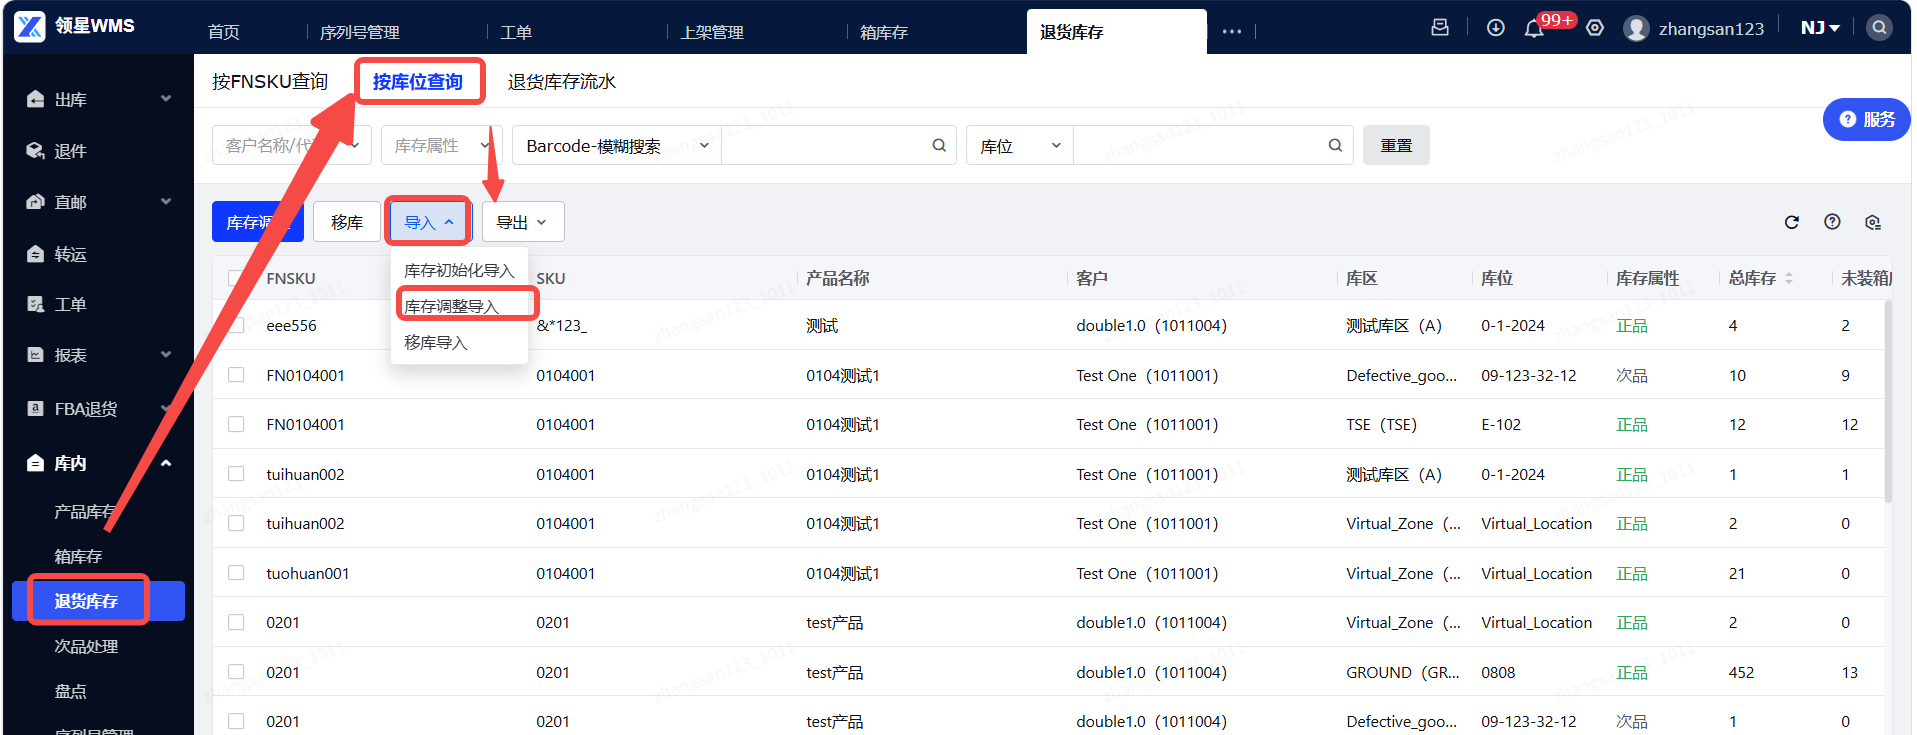
Task: Open the 上架管理 top tab
Action: tap(712, 32)
